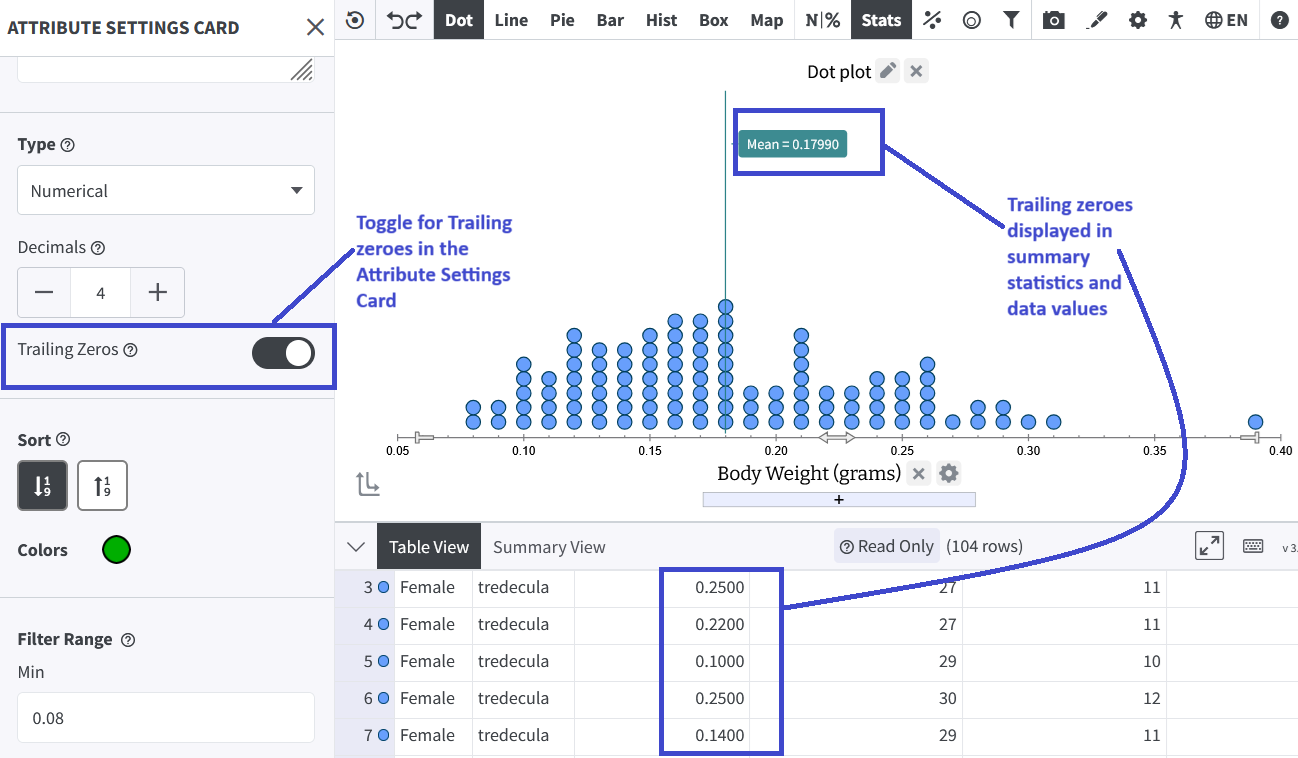
Task: Select the Dot plot type
Action: click(459, 20)
